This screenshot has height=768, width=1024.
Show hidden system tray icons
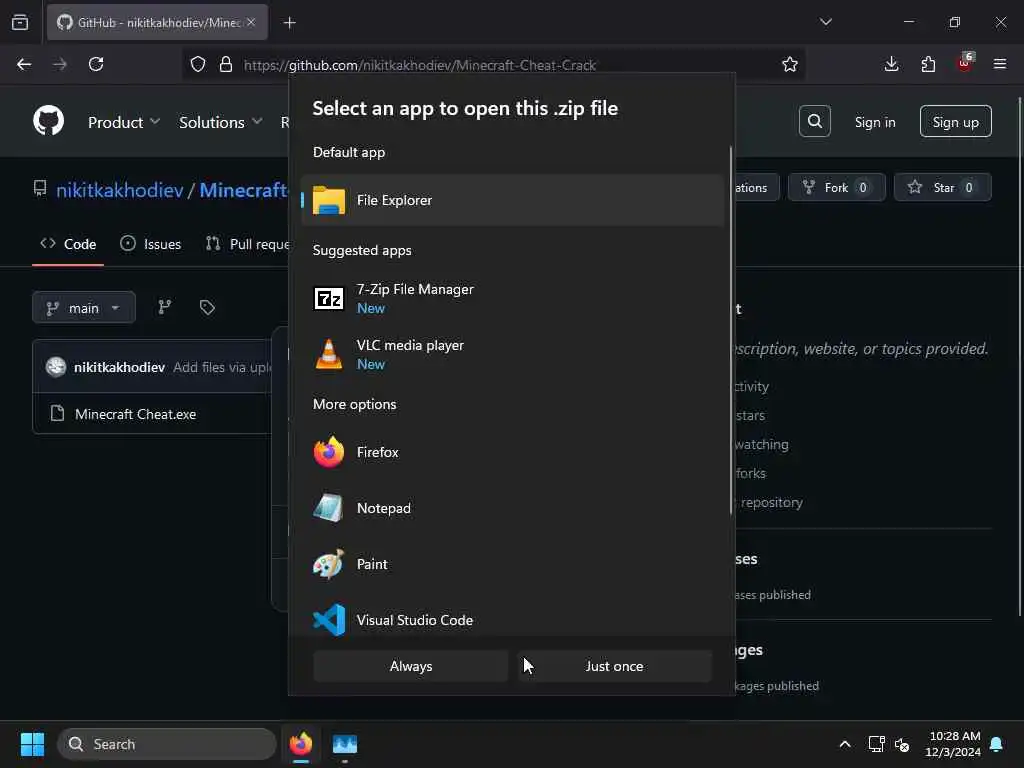click(844, 744)
